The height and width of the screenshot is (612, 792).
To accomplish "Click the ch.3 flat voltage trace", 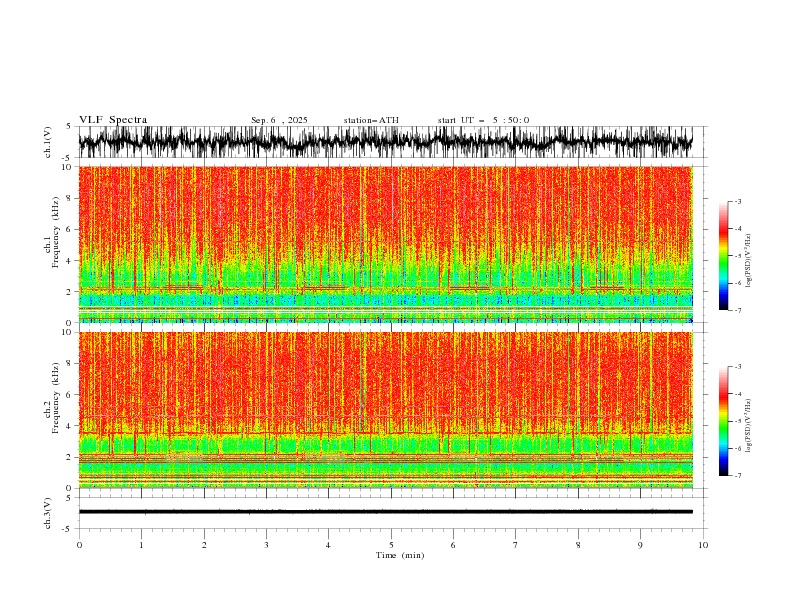I will click(385, 512).
